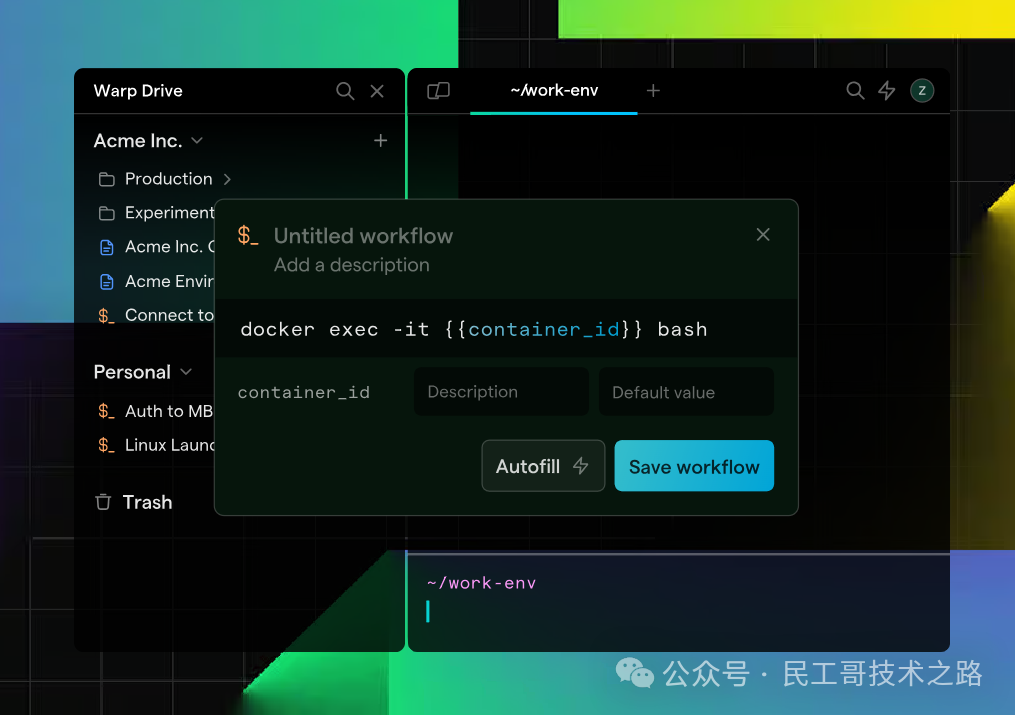Open the Auth to MB workflow
The height and width of the screenshot is (715, 1015).
169,411
